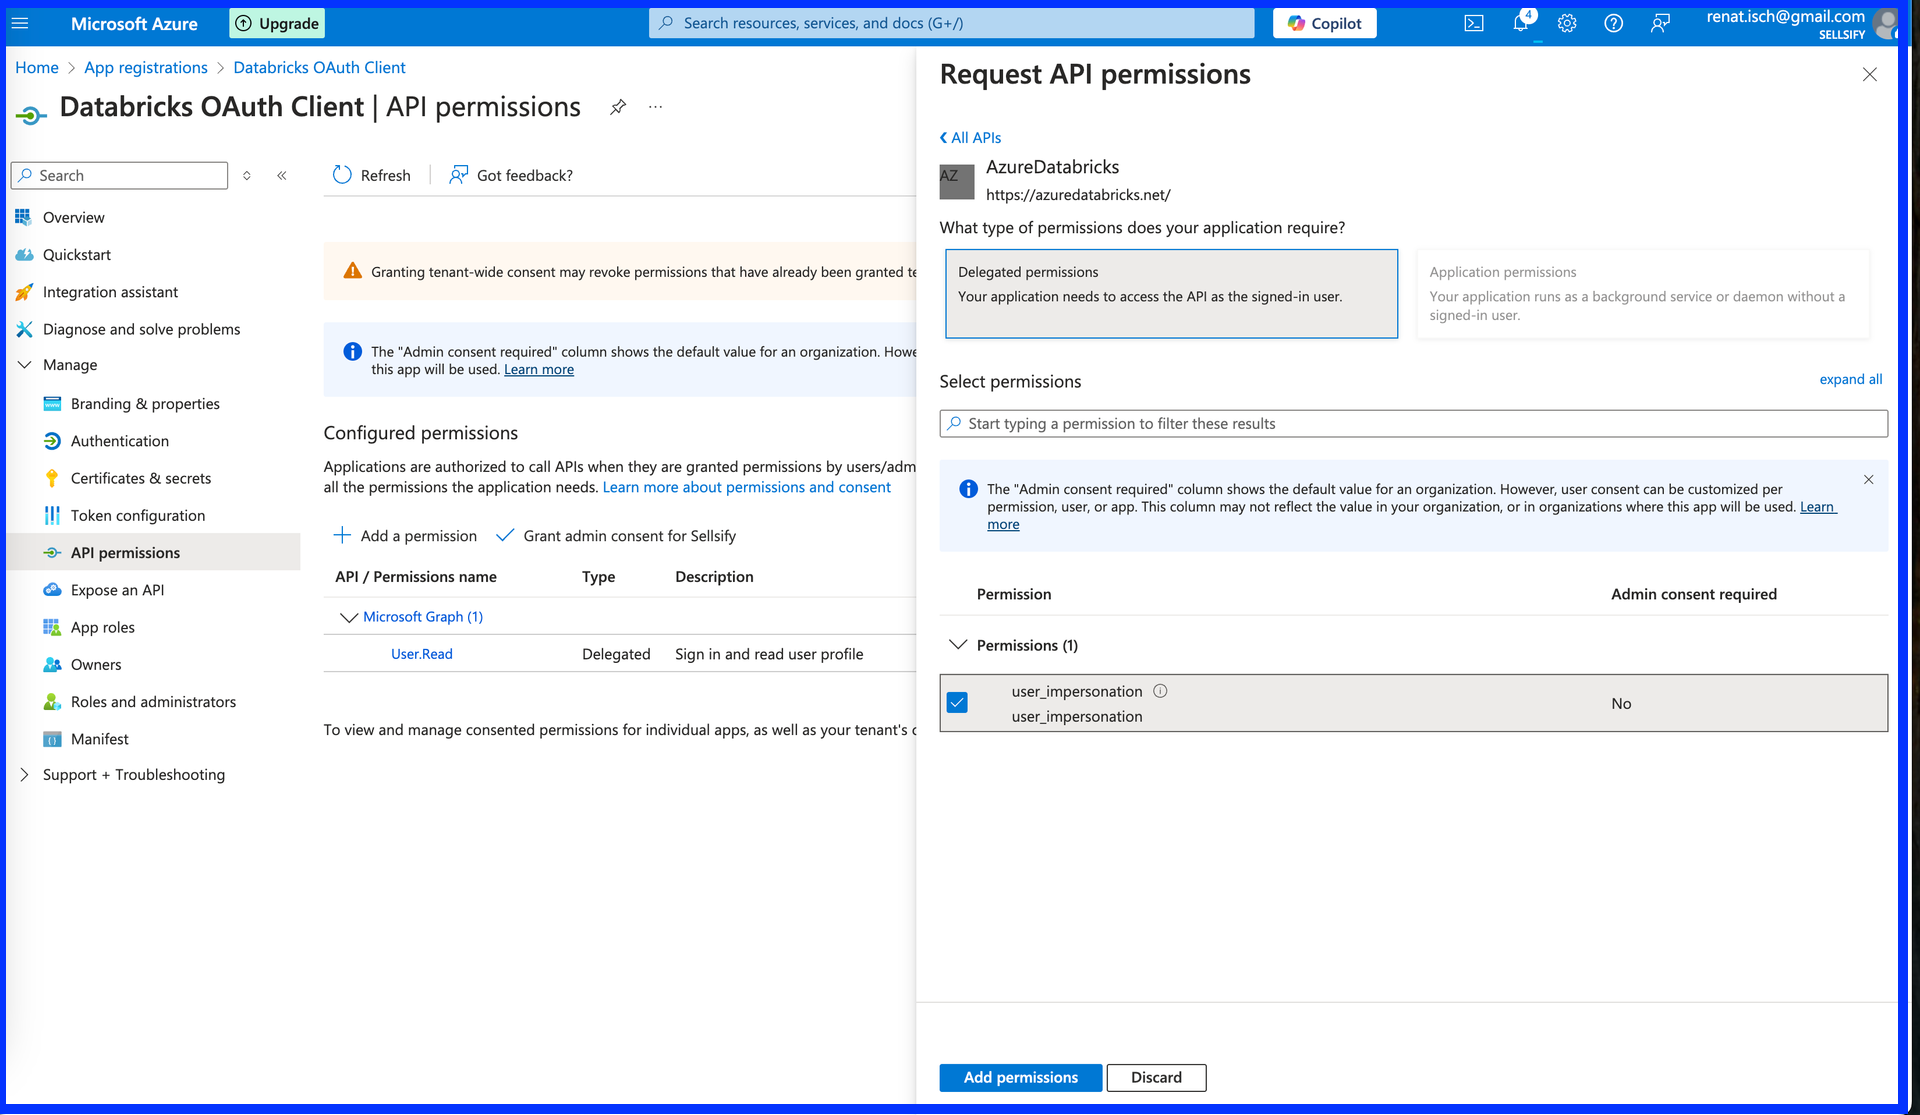Focus the permission filter input field
1920x1115 pixels.
(1413, 424)
